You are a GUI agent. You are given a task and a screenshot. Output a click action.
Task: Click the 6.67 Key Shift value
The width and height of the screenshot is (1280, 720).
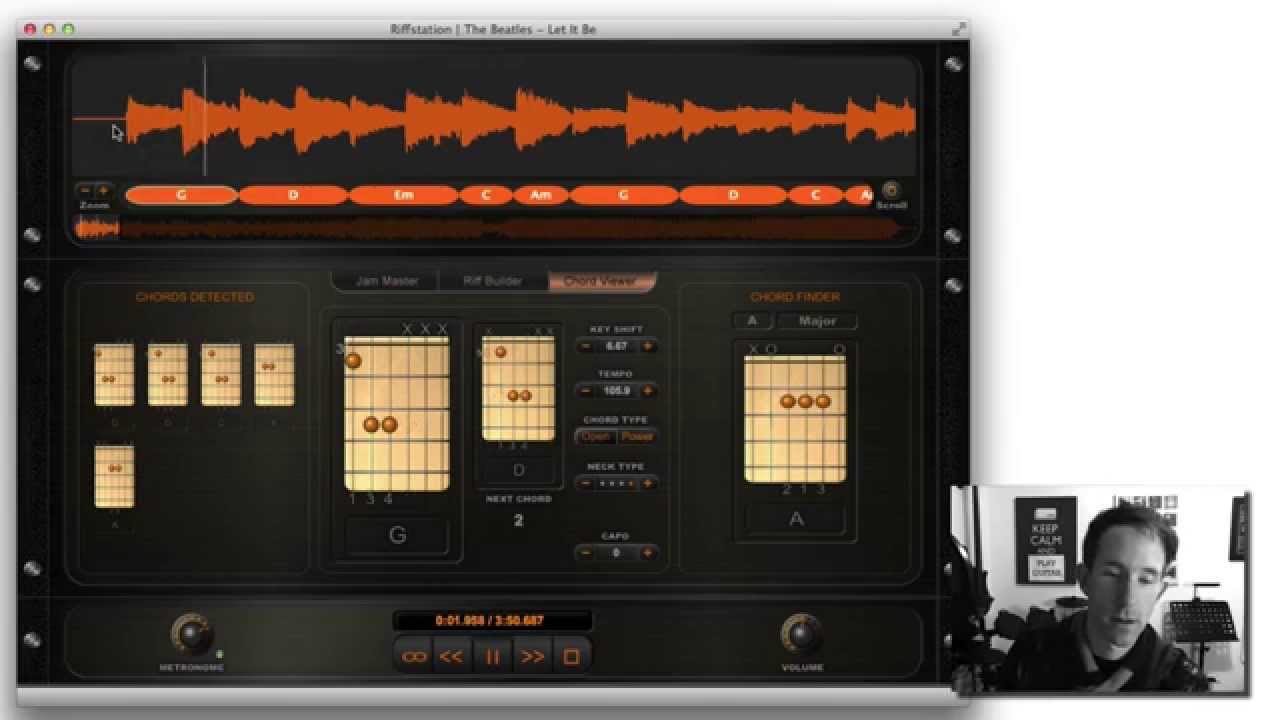point(617,346)
